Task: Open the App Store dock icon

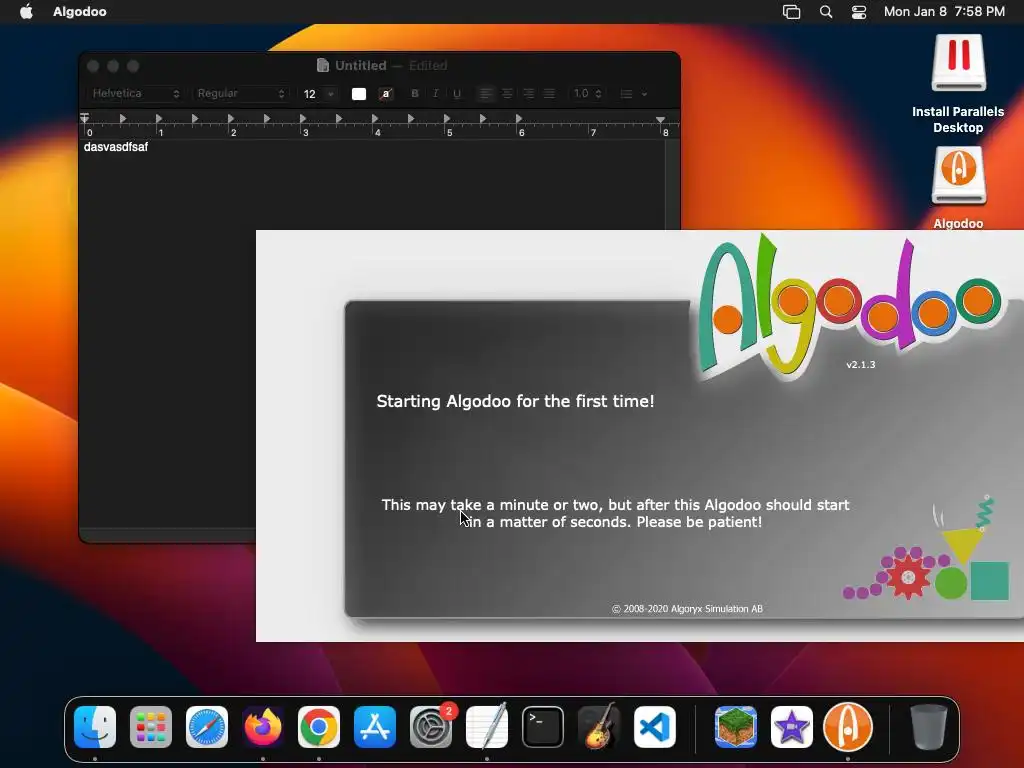Action: 375,727
